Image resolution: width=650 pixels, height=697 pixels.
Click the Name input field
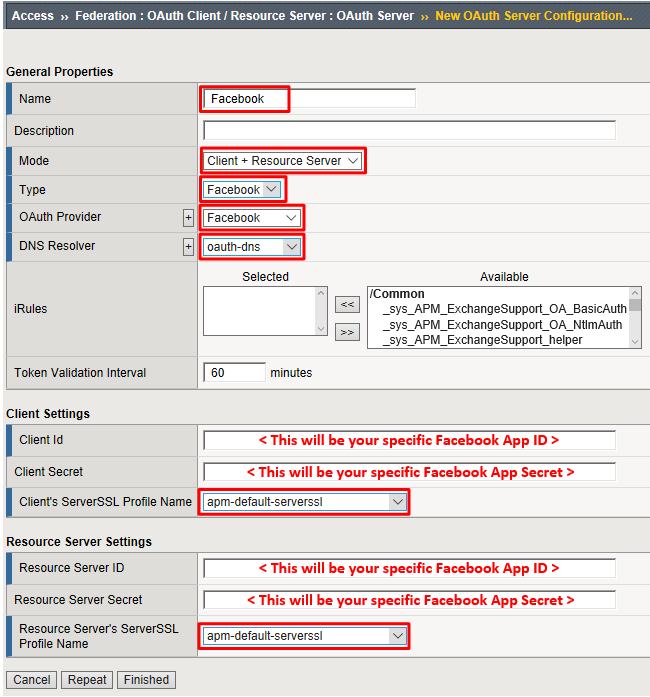(309, 98)
